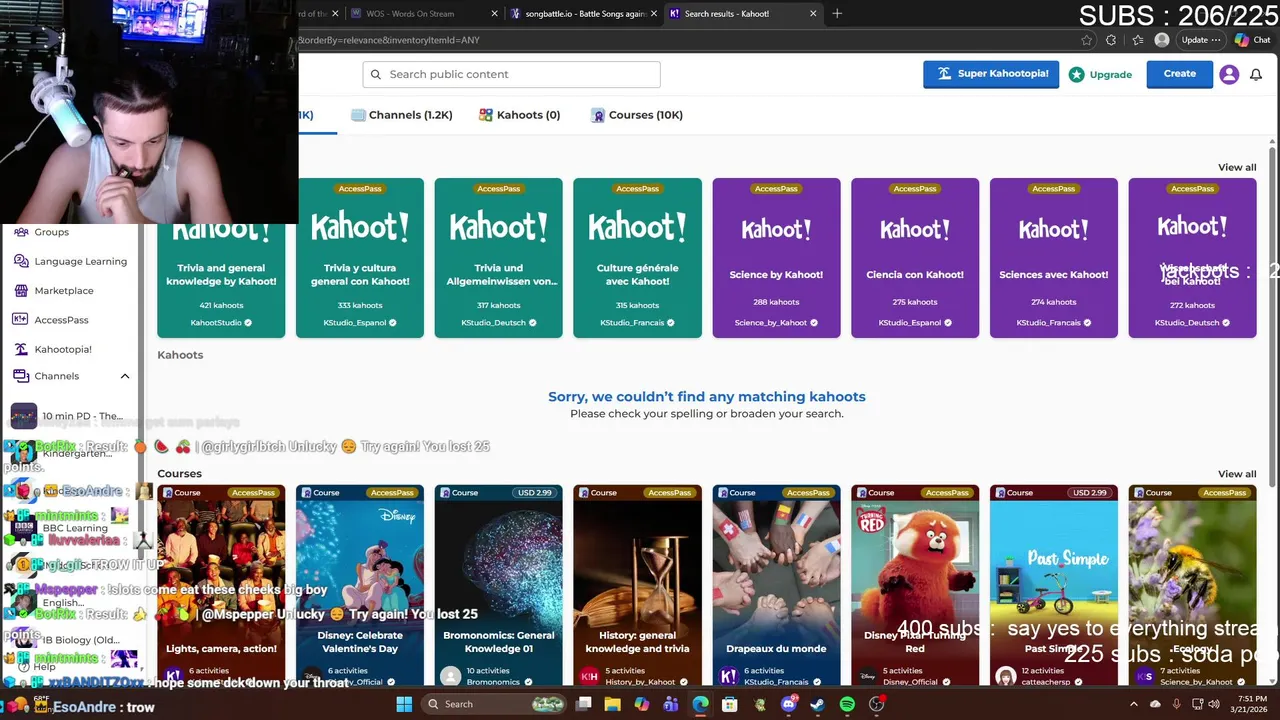Open Sciences avec Kahoot! channel card
This screenshot has height=720, width=1280.
click(1054, 258)
